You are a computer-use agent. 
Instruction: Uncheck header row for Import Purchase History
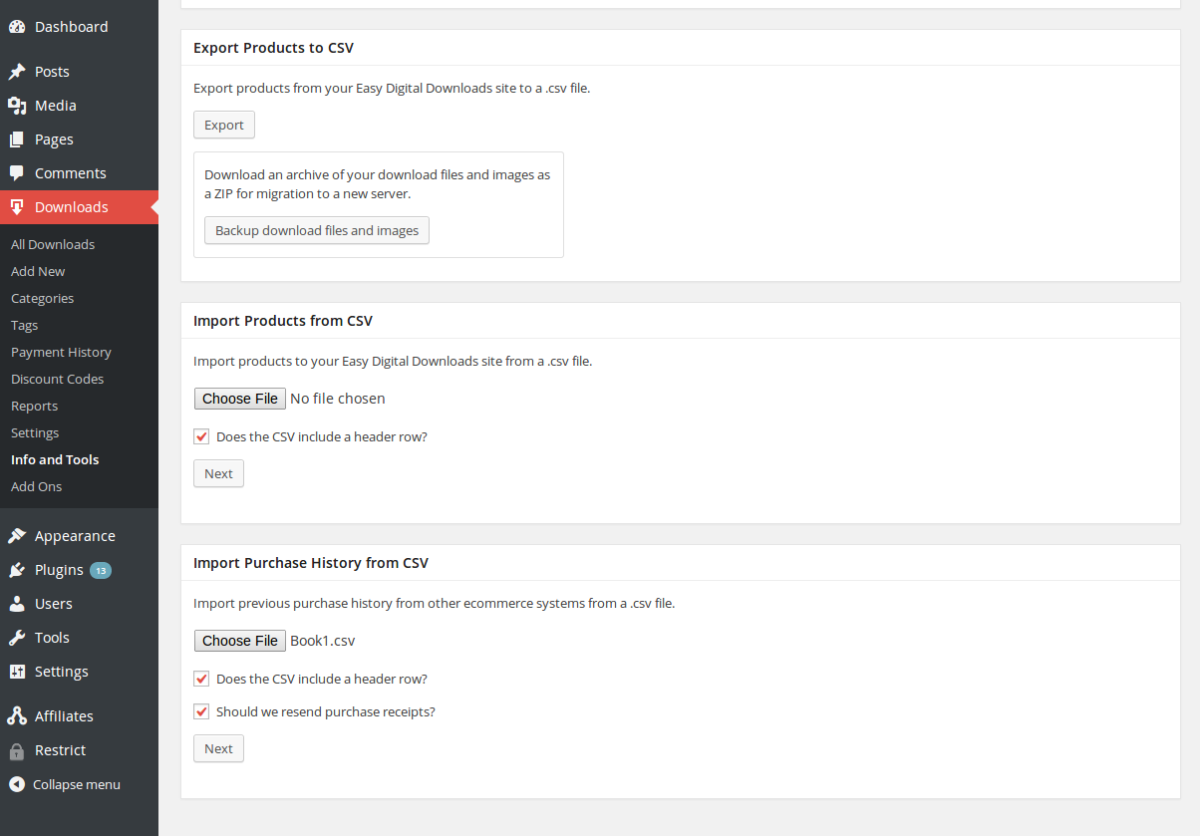pos(201,679)
